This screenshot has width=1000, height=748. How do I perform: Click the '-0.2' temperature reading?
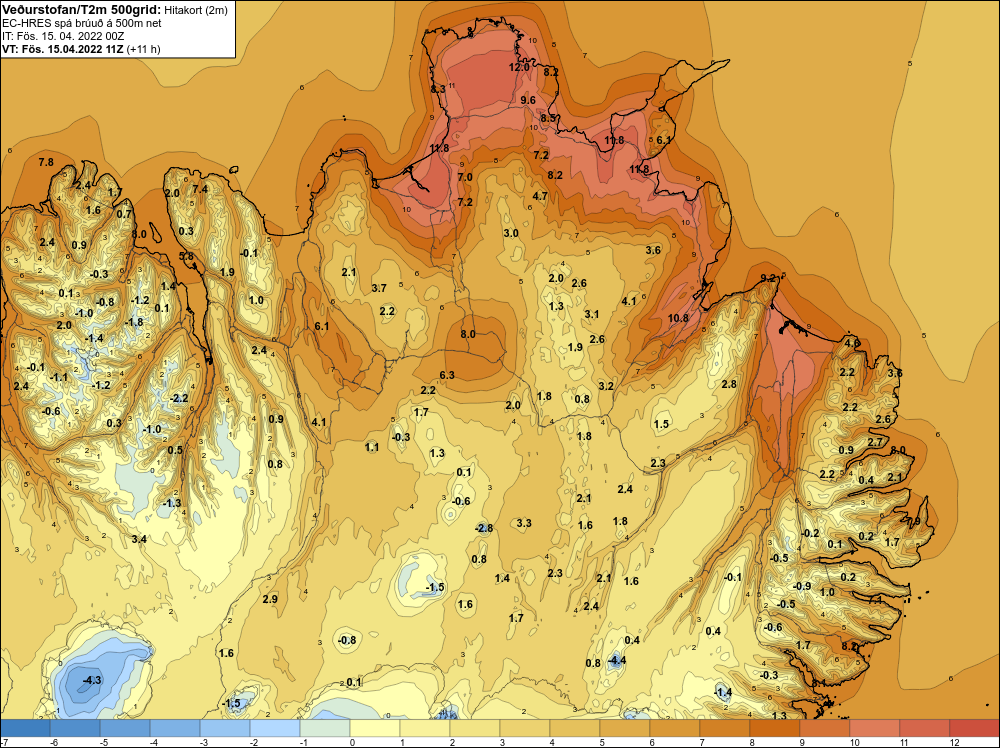click(809, 533)
